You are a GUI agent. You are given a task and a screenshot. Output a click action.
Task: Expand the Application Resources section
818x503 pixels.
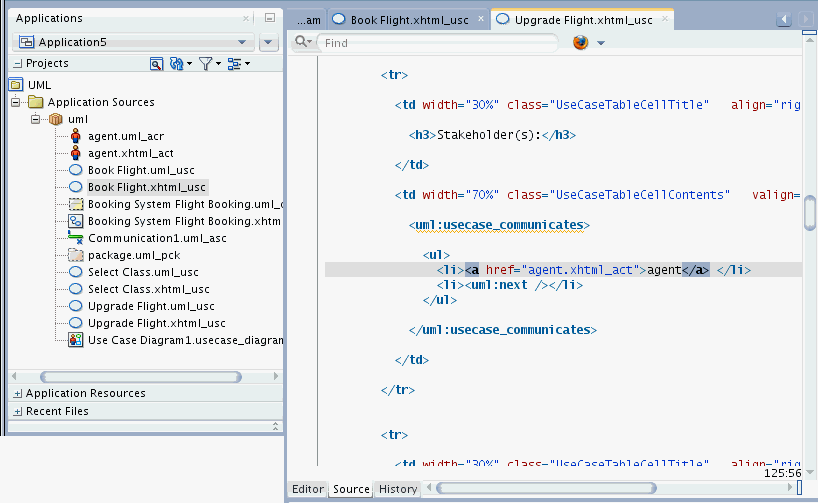click(x=18, y=393)
